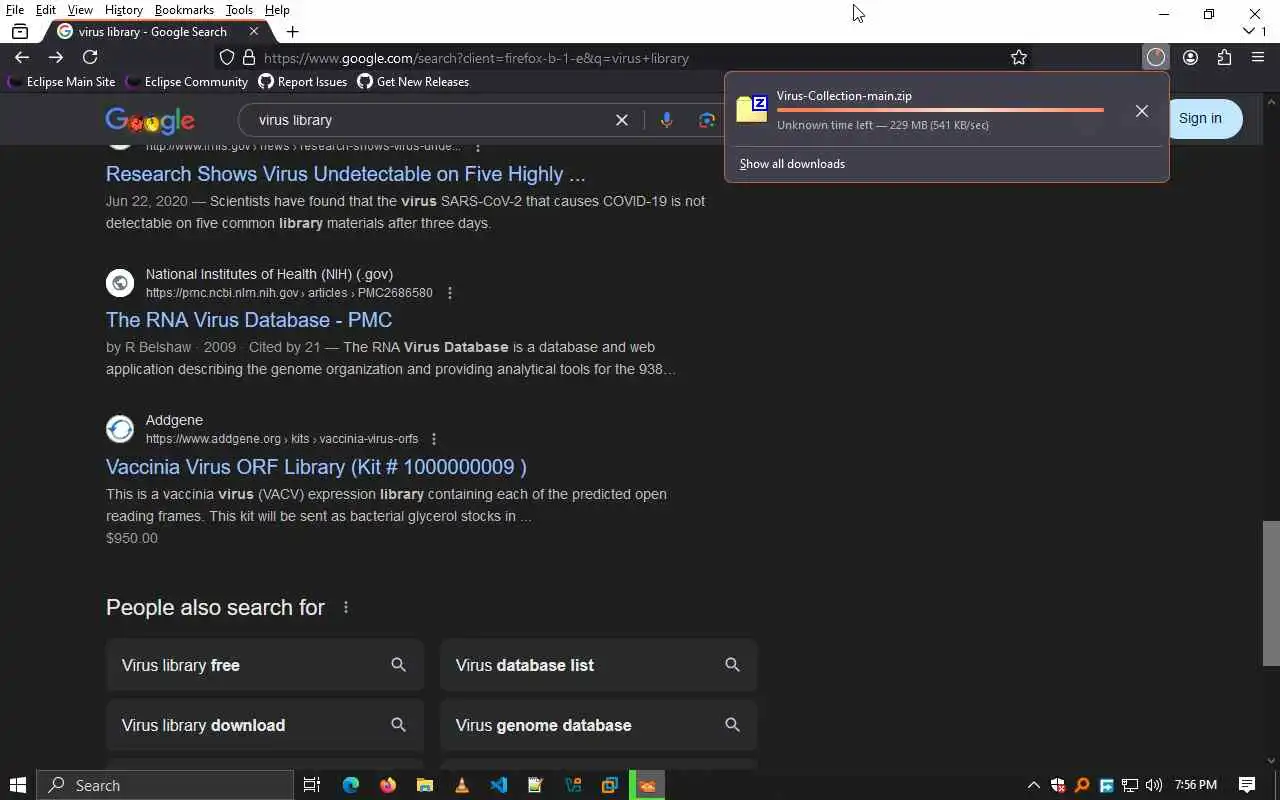
Task: Open the volume control in system tray
Action: coord(1154,785)
